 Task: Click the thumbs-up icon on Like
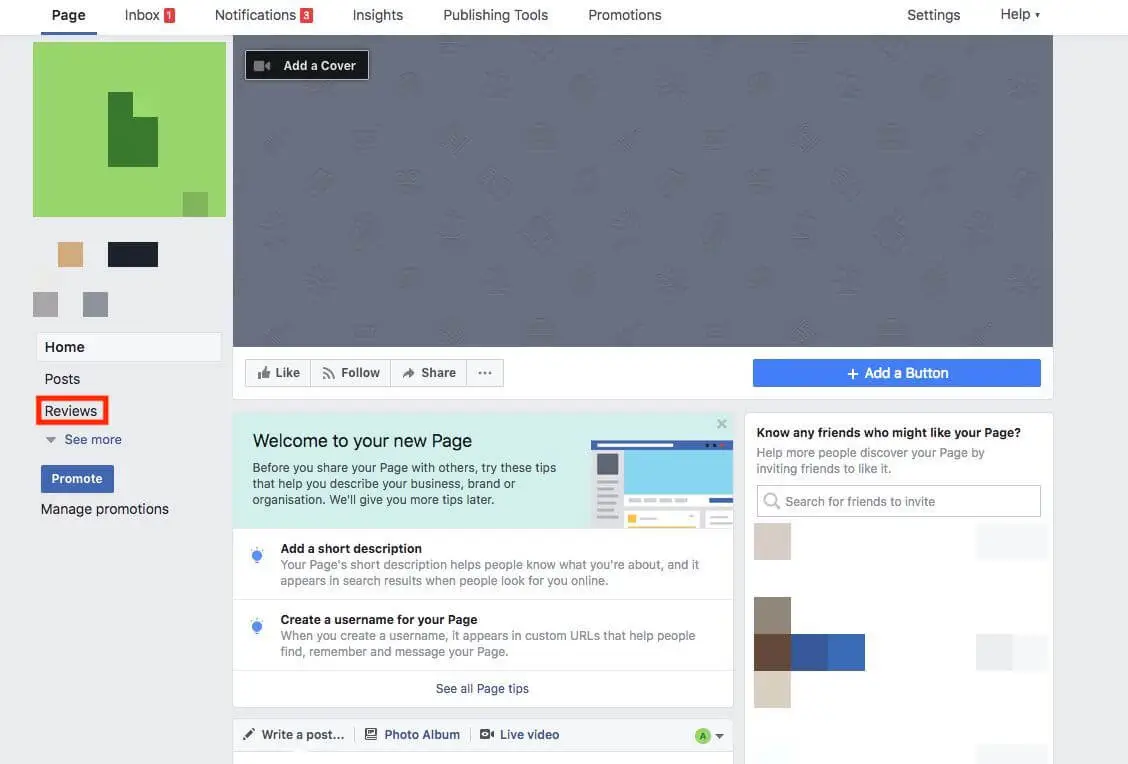click(x=264, y=373)
